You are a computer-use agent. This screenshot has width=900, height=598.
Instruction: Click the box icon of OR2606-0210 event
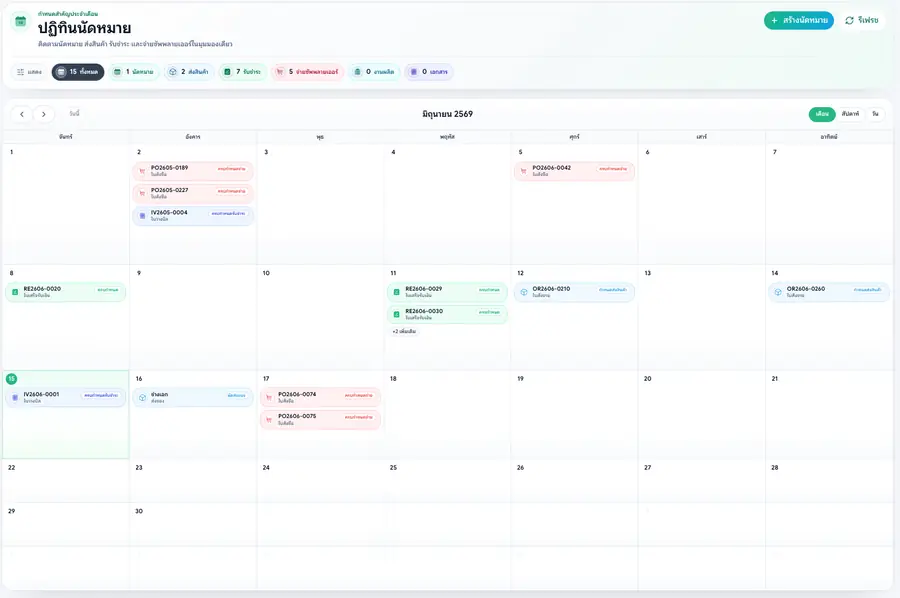pyautogui.click(x=524, y=292)
